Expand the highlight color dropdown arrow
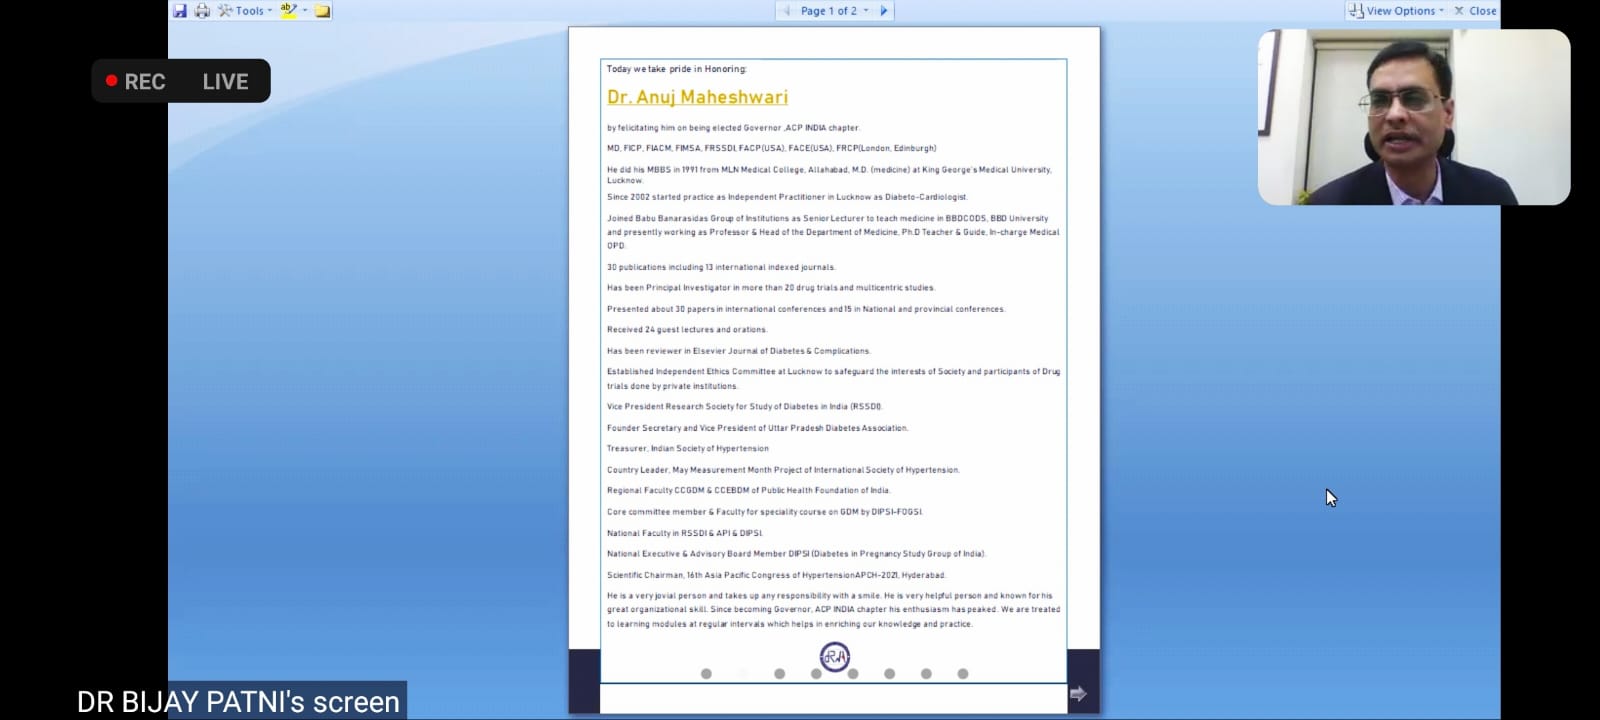The image size is (1600, 720). pyautogui.click(x=304, y=11)
